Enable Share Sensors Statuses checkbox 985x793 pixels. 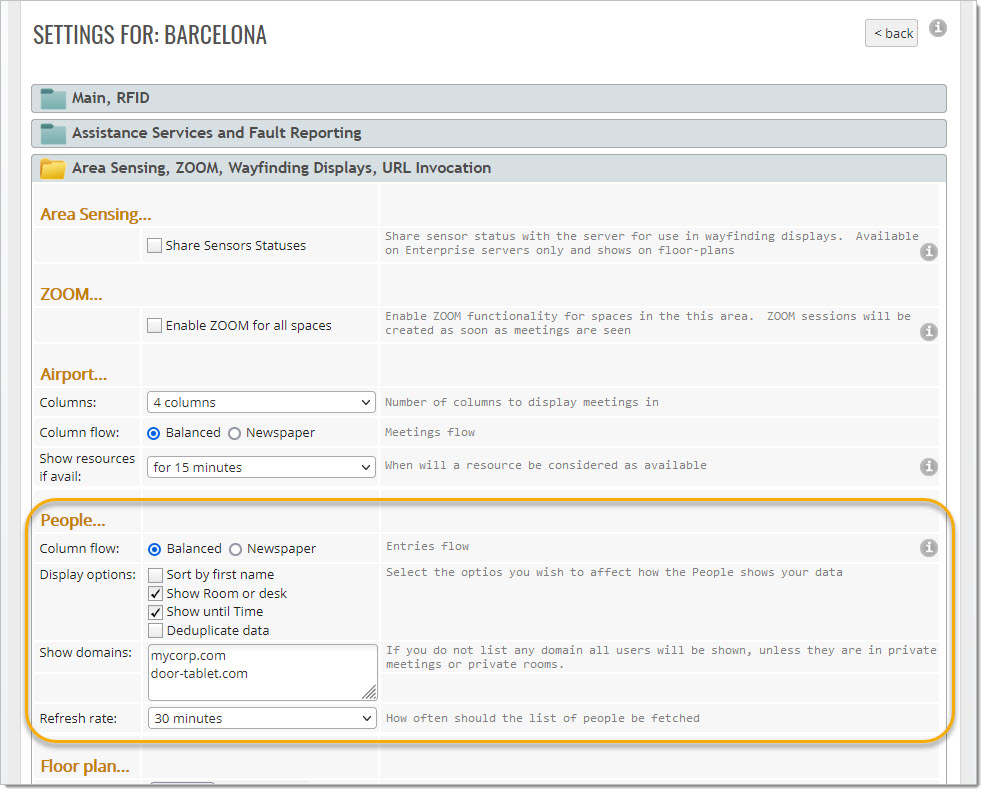(x=155, y=245)
